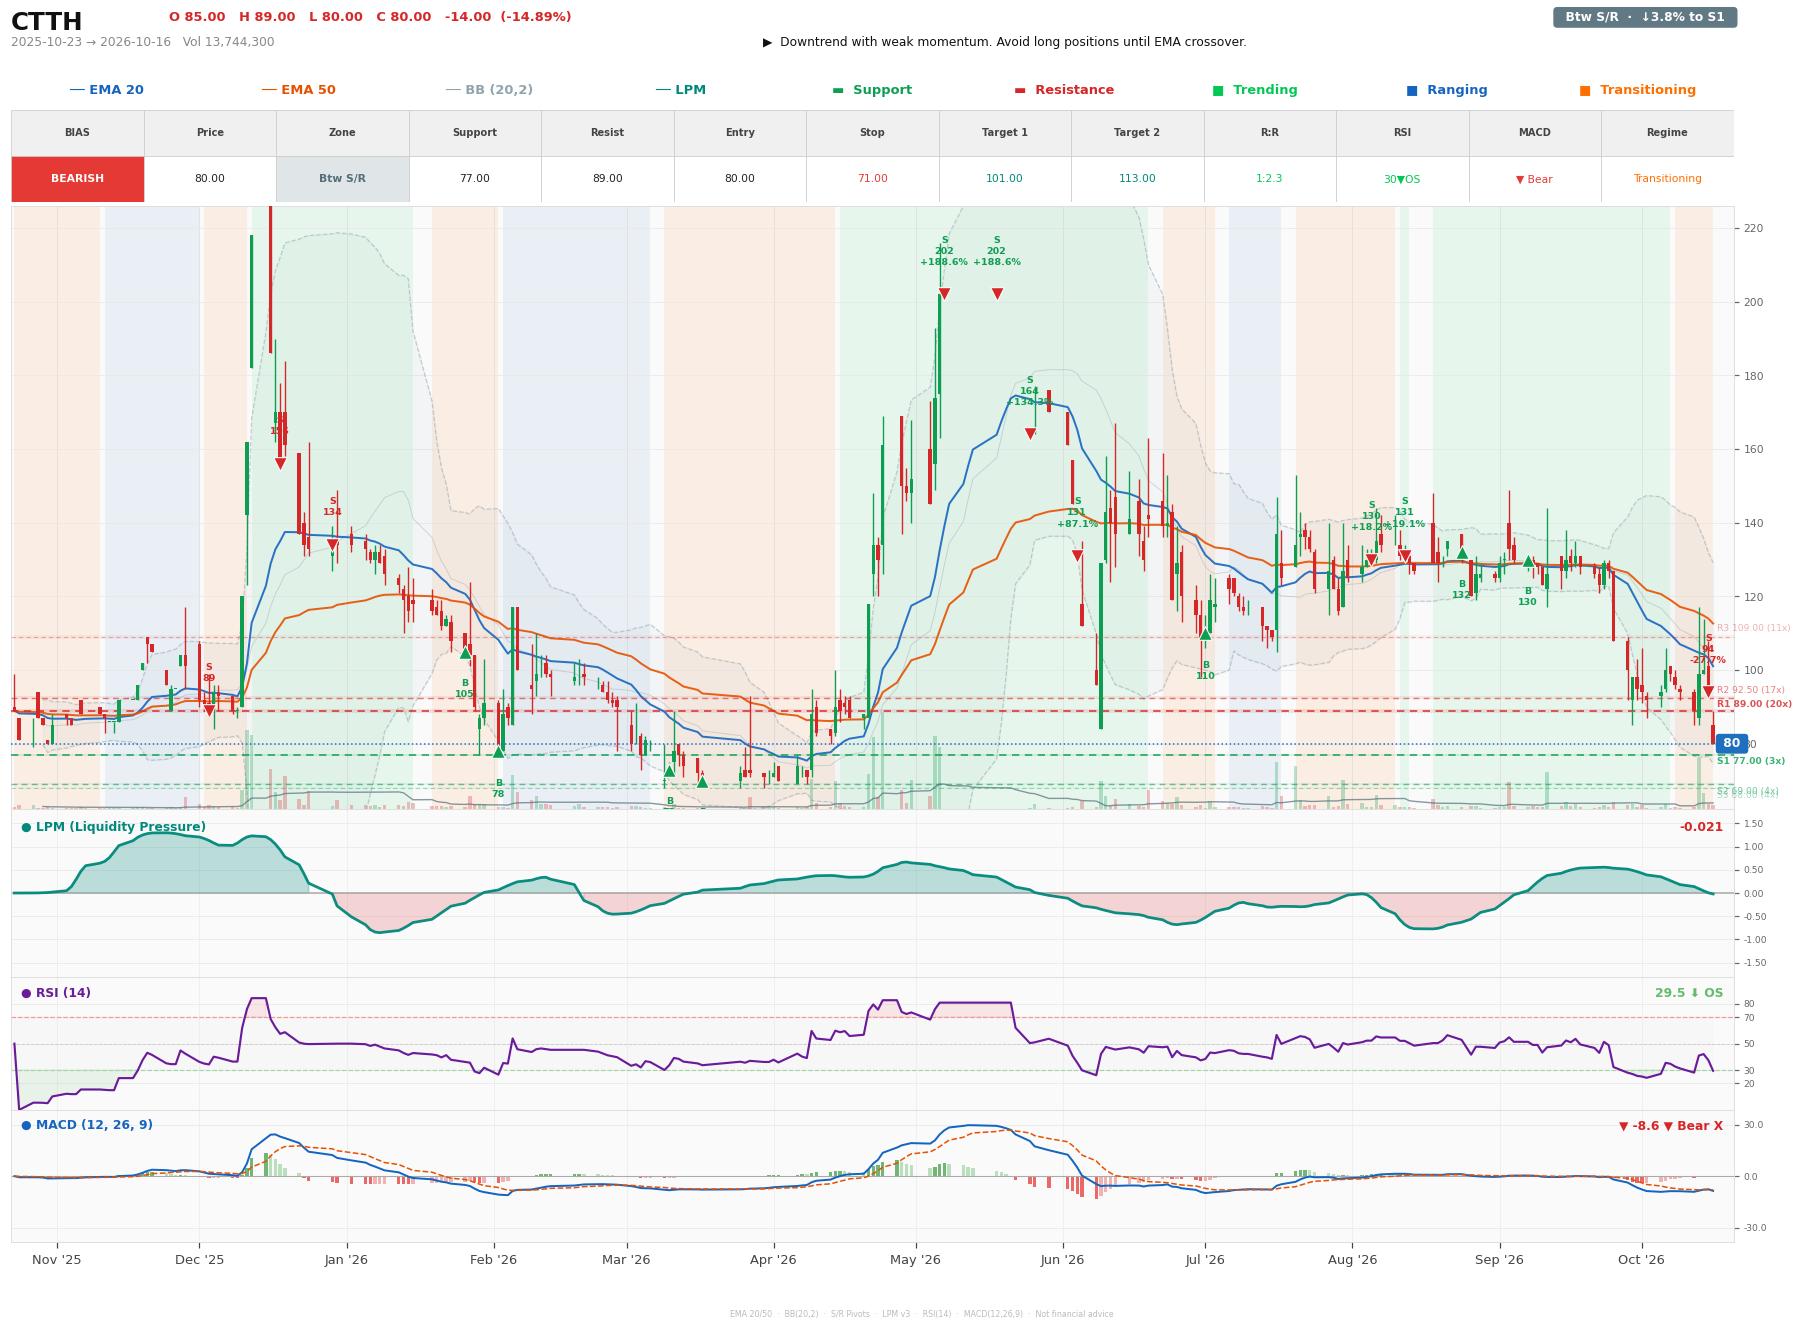Viewport: 1803px width, 1330px height.
Task: Toggle the LPM legend entry
Action: point(680,90)
